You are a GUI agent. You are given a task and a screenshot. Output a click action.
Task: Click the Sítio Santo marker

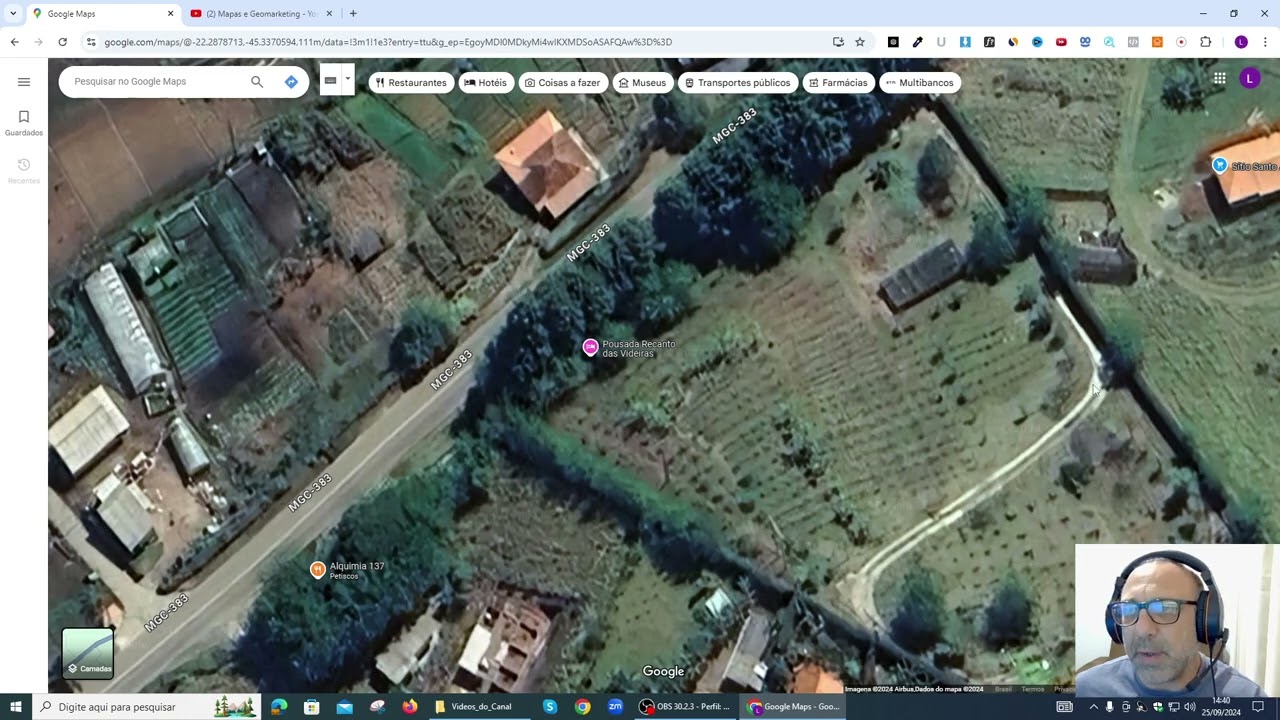tap(1219, 165)
